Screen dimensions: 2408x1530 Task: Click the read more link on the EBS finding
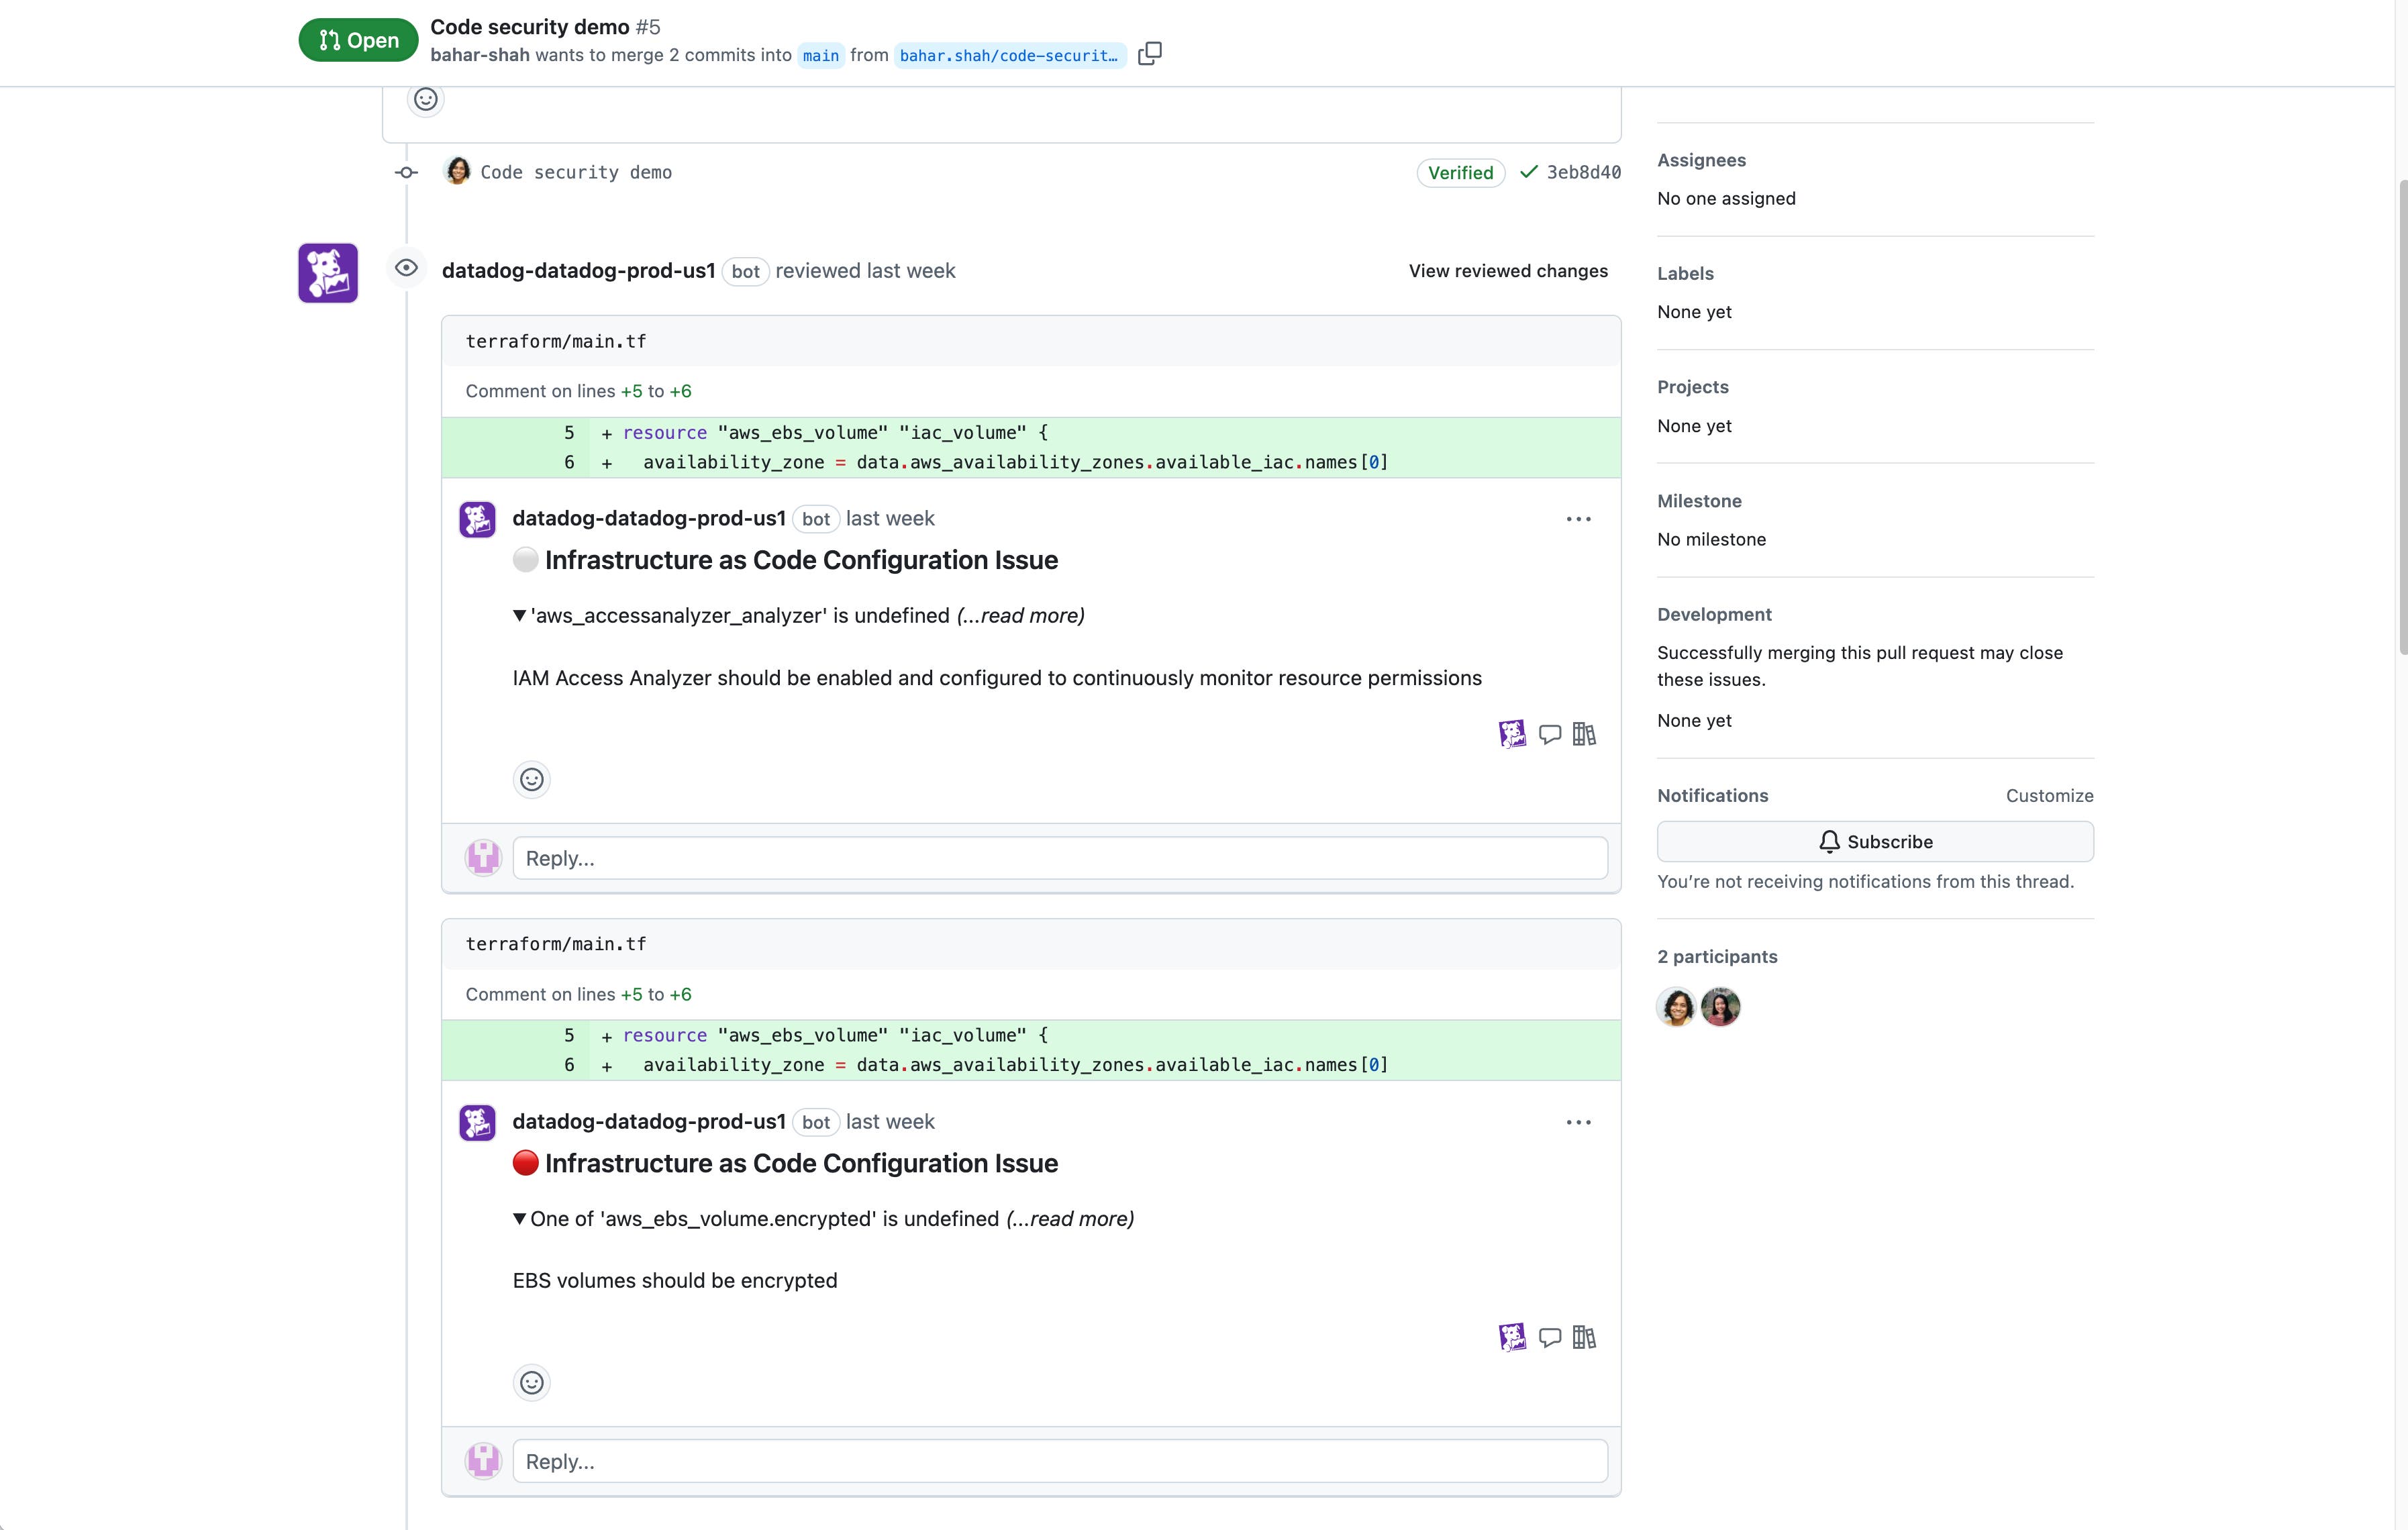pyautogui.click(x=1069, y=1219)
